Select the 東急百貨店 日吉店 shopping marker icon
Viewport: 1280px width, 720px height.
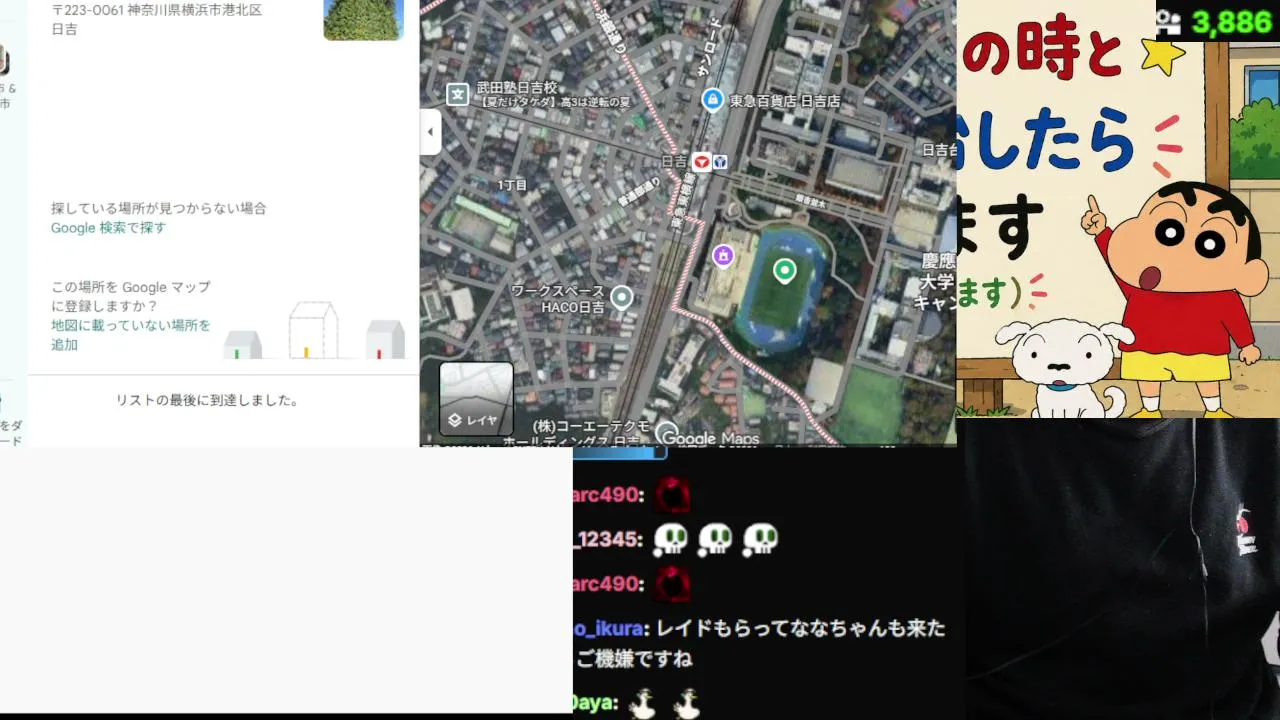(x=712, y=99)
